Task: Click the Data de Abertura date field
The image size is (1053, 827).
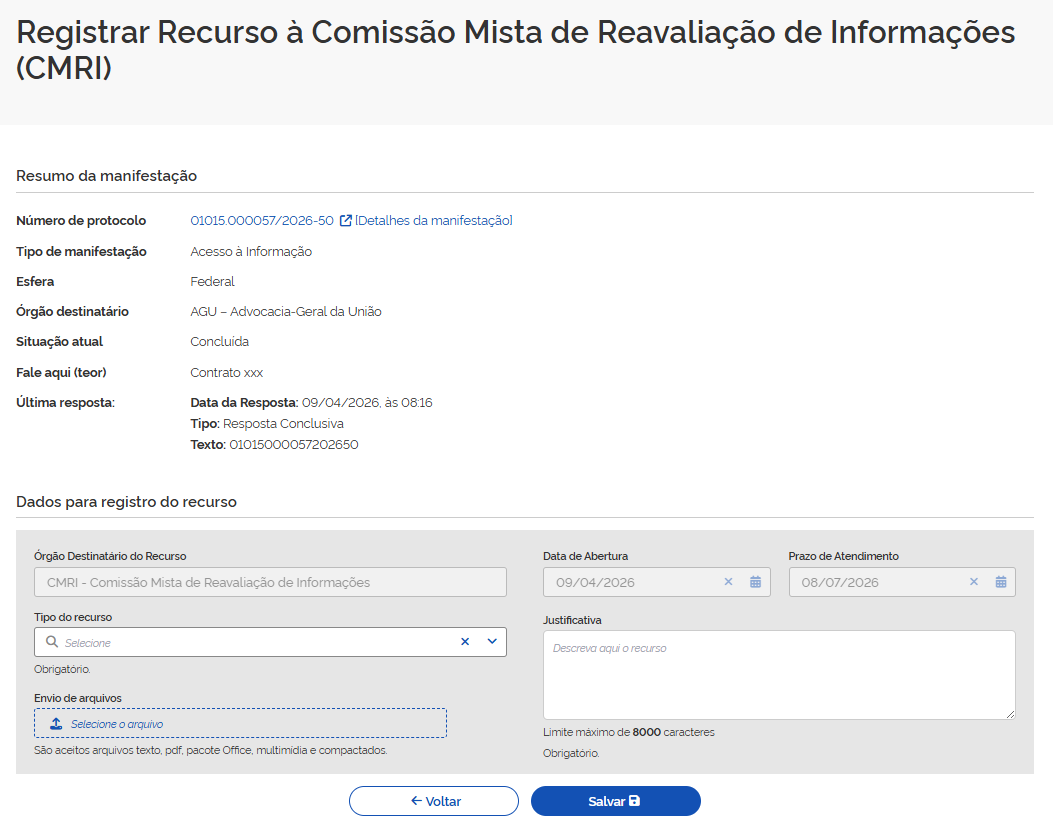Action: pos(630,582)
